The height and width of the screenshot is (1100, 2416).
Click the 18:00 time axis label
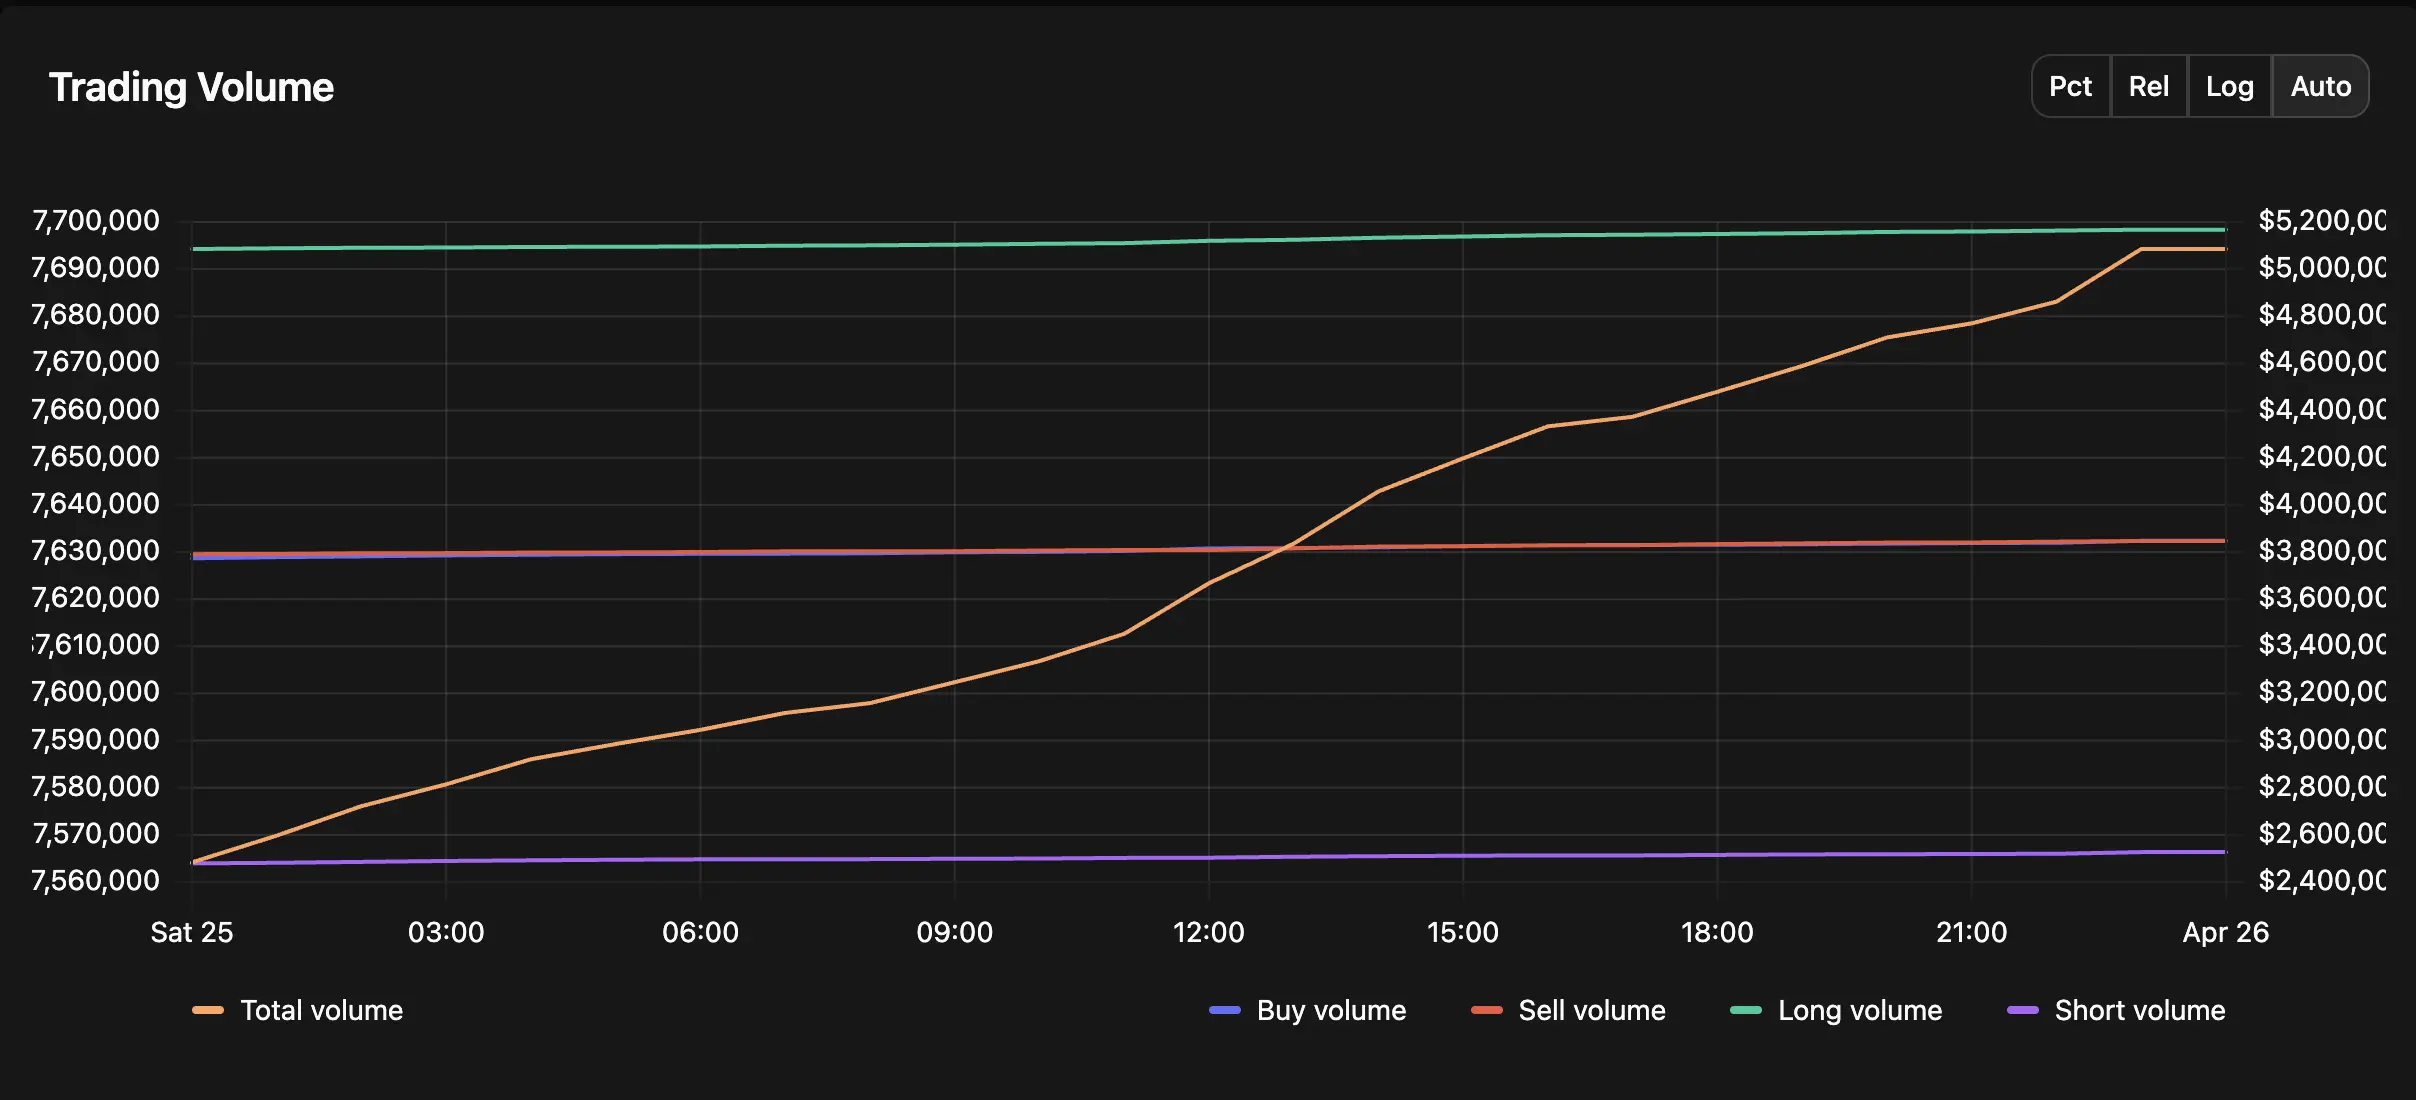(1717, 932)
